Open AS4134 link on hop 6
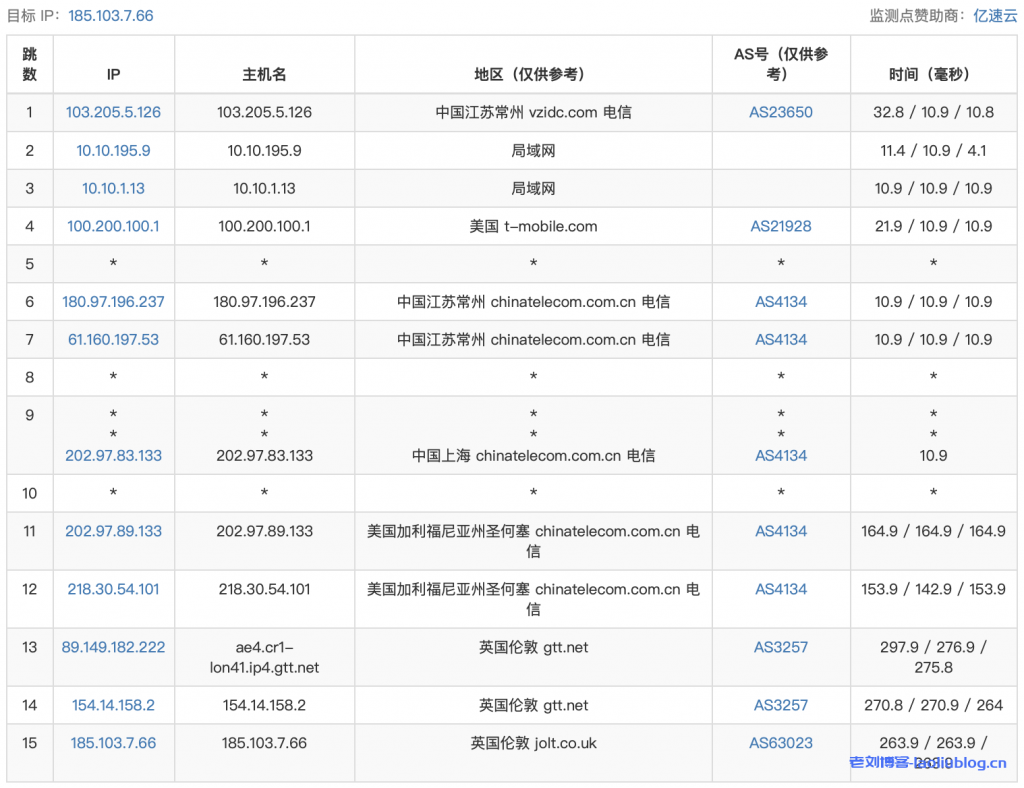The height and width of the screenshot is (788, 1024). (781, 301)
